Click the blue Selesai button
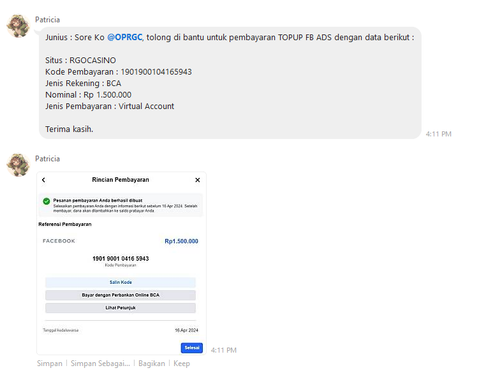This screenshot has height=389, width=500. pos(192,348)
